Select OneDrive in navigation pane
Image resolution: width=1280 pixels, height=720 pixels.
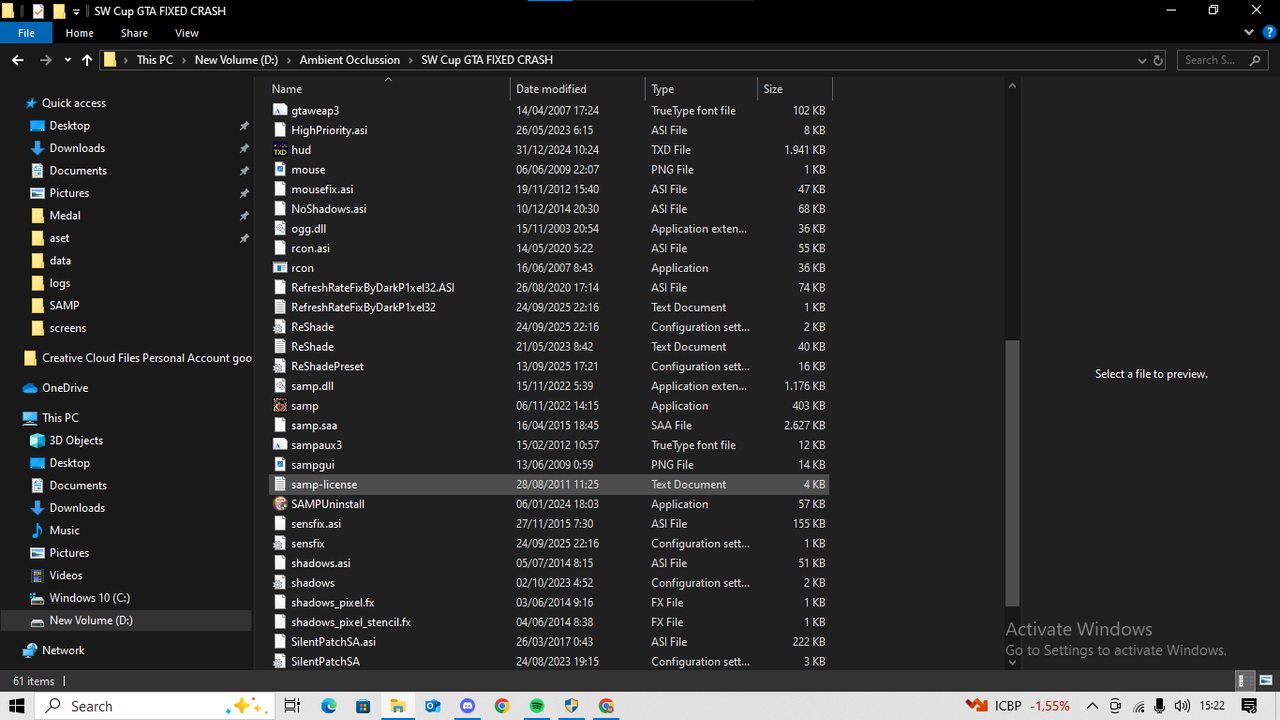point(65,388)
